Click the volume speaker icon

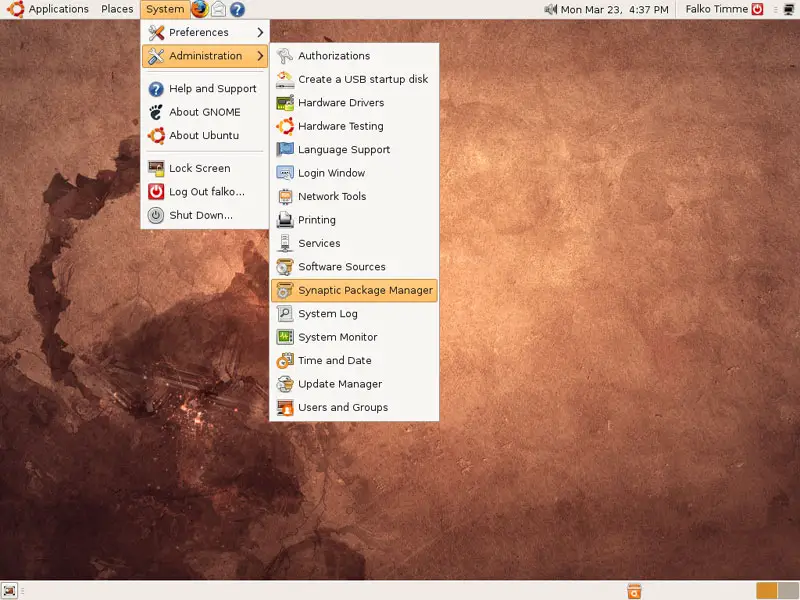pos(551,9)
